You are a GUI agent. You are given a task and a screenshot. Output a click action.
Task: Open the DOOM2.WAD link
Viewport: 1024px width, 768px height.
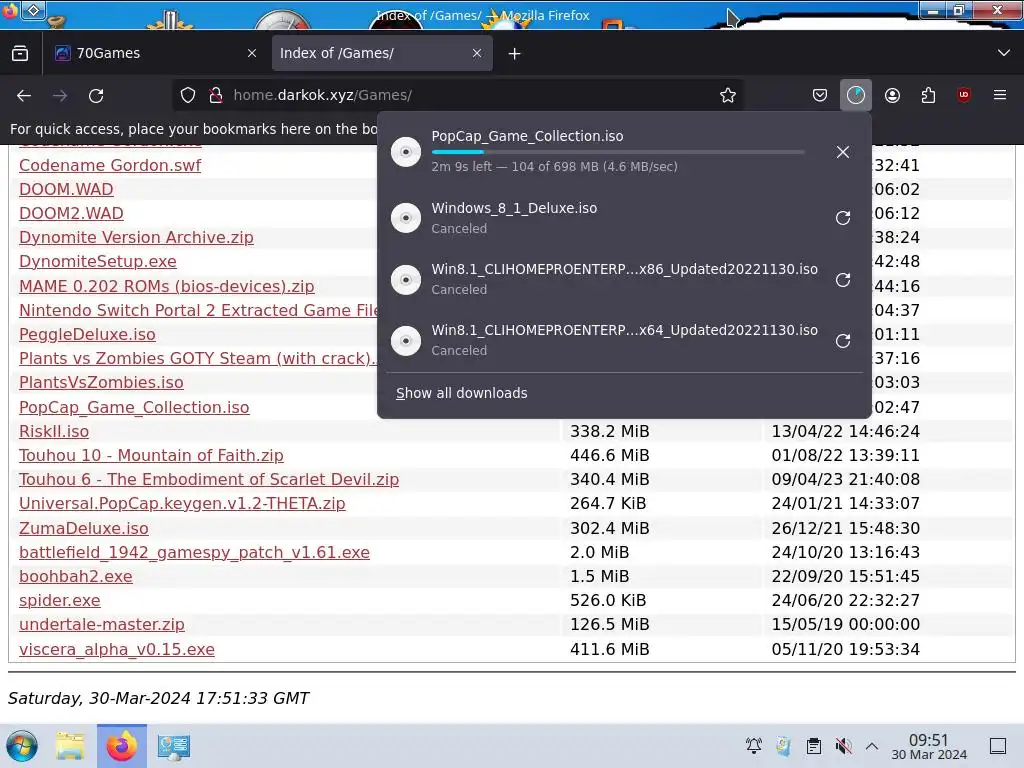point(71,214)
